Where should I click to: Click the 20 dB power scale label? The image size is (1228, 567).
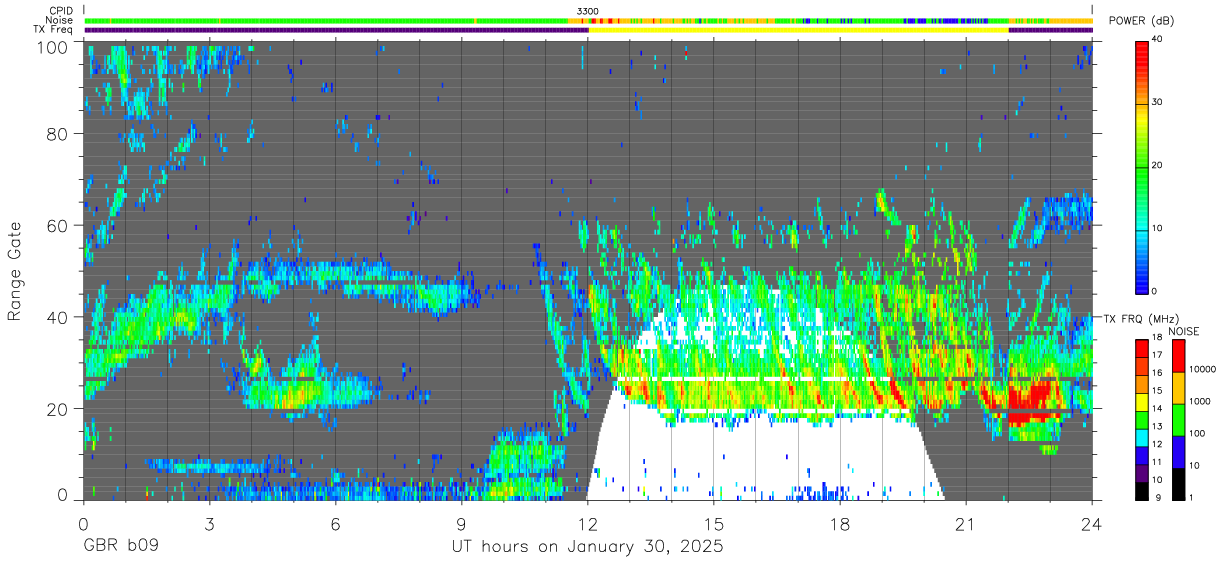(x=1157, y=165)
